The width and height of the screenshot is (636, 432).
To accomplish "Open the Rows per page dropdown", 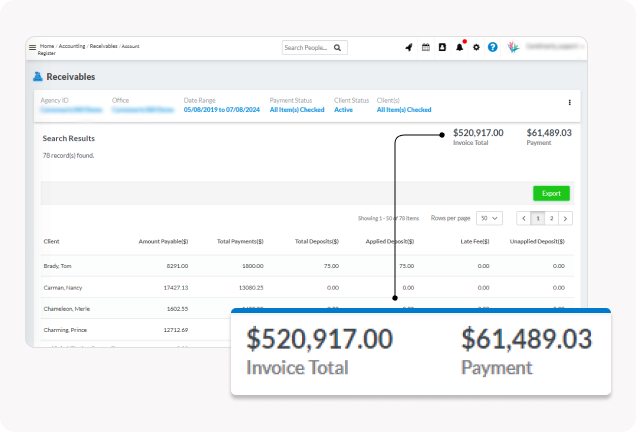I will point(489,218).
